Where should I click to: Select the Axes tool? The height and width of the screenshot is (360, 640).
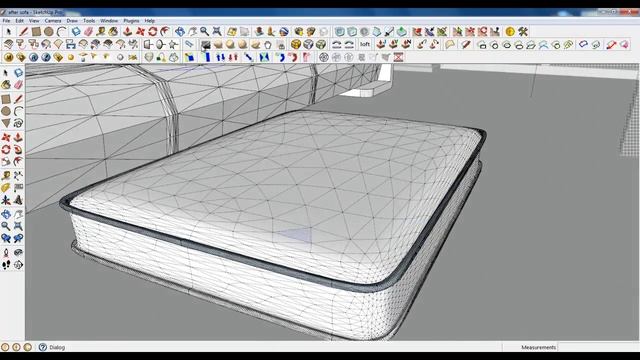coord(6,200)
